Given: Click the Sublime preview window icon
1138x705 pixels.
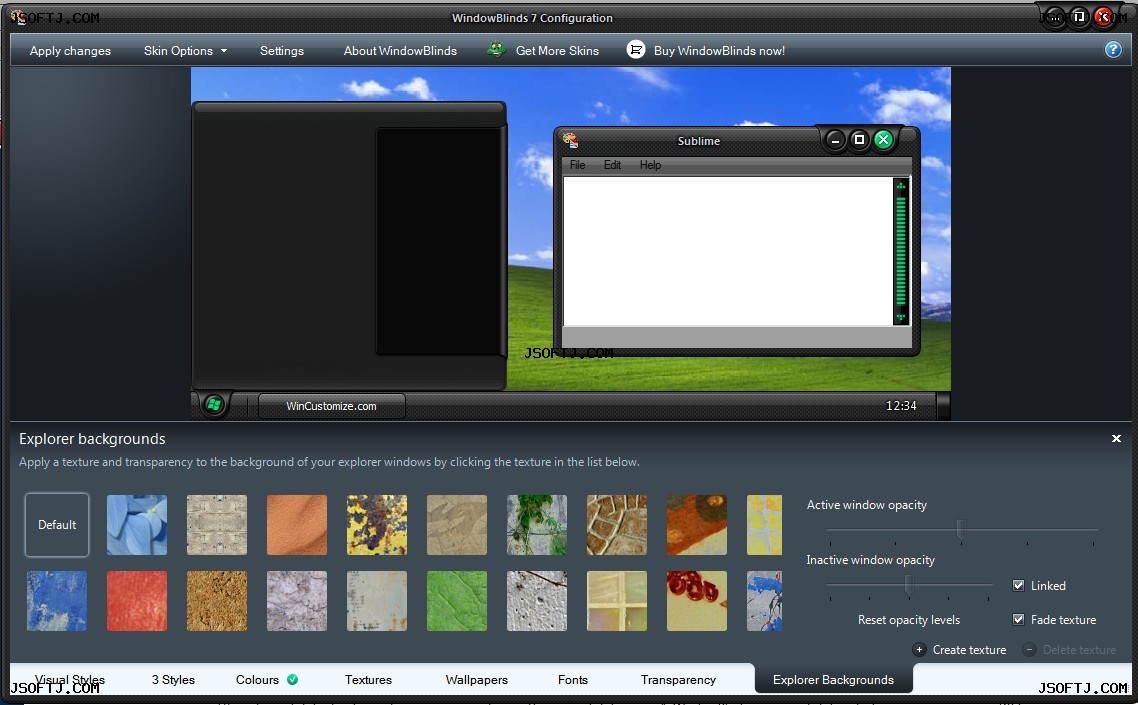Looking at the screenshot, I should coord(570,140).
